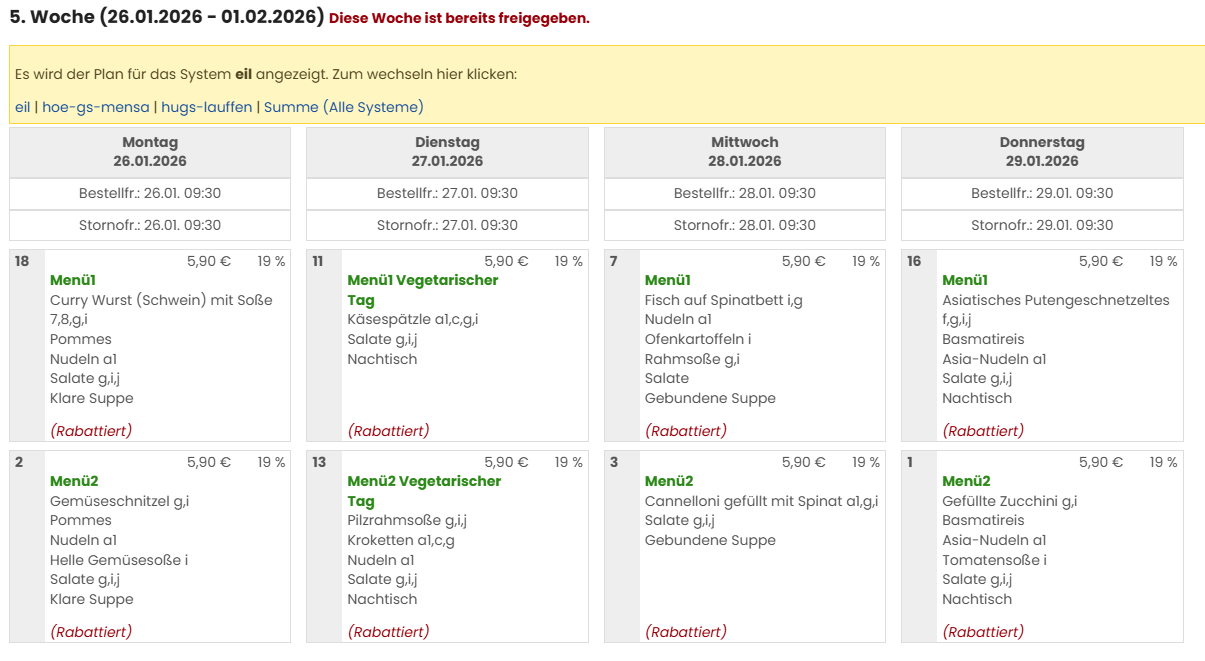Switch to the eil system link

pos(22,107)
